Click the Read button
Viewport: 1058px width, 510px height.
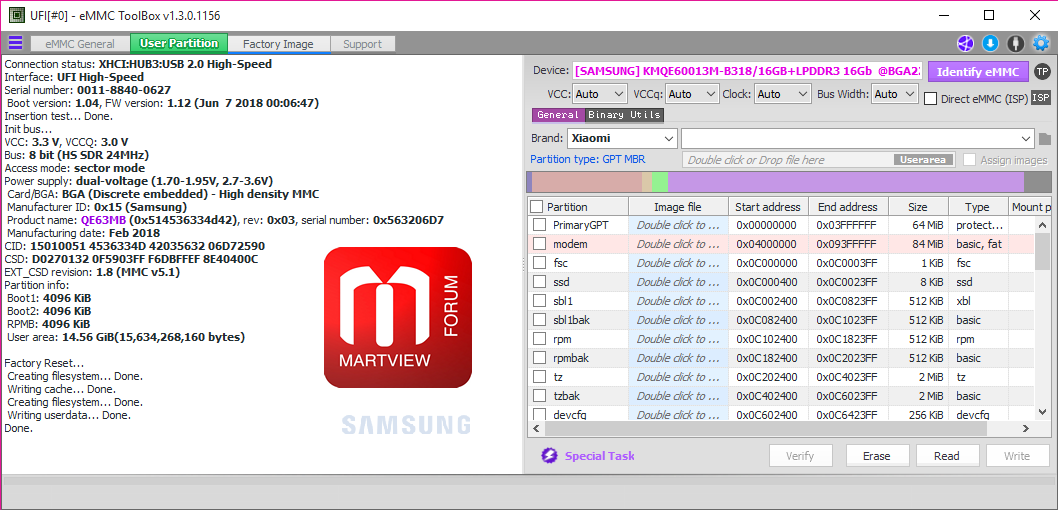coord(947,456)
